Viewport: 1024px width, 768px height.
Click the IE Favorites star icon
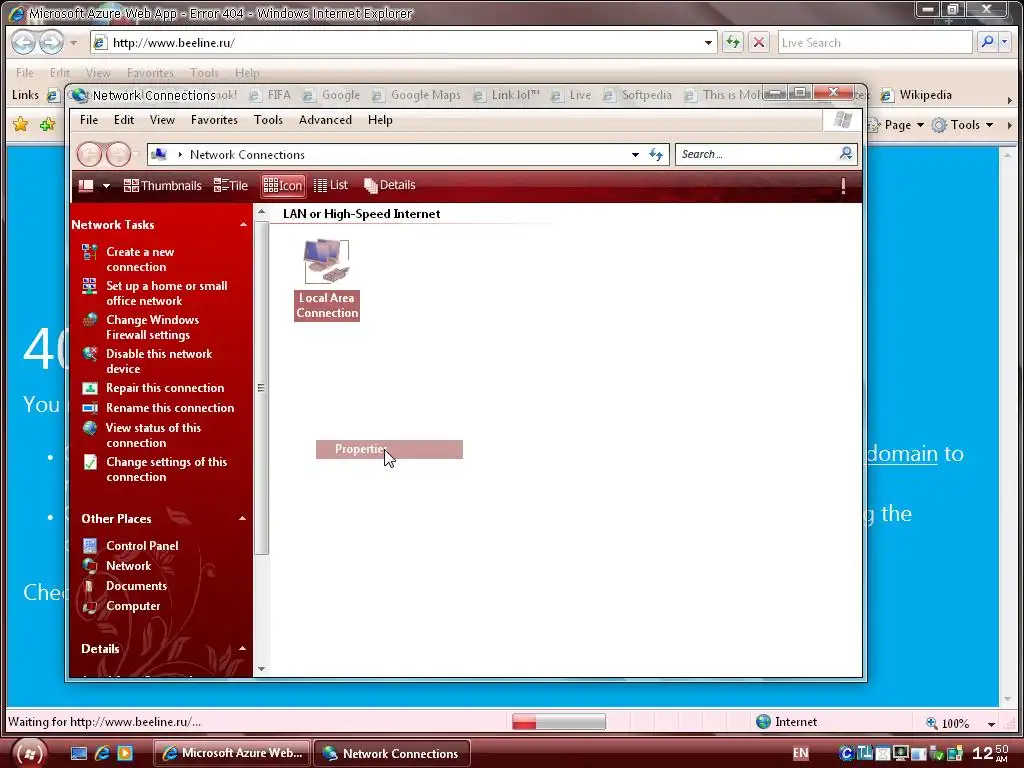[x=20, y=124]
